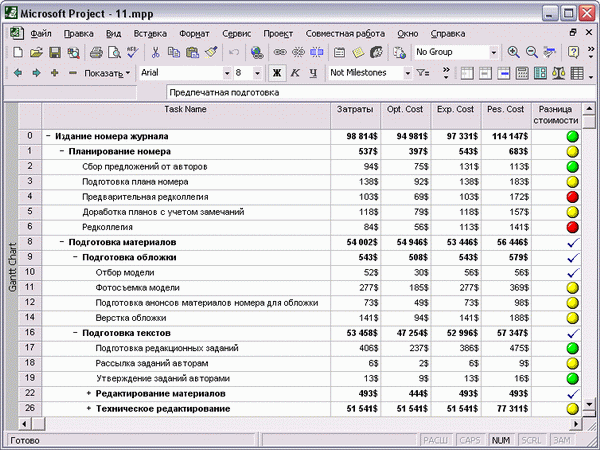Run the Spelling check icon
Screen dimensions: 600x450
[132, 52]
